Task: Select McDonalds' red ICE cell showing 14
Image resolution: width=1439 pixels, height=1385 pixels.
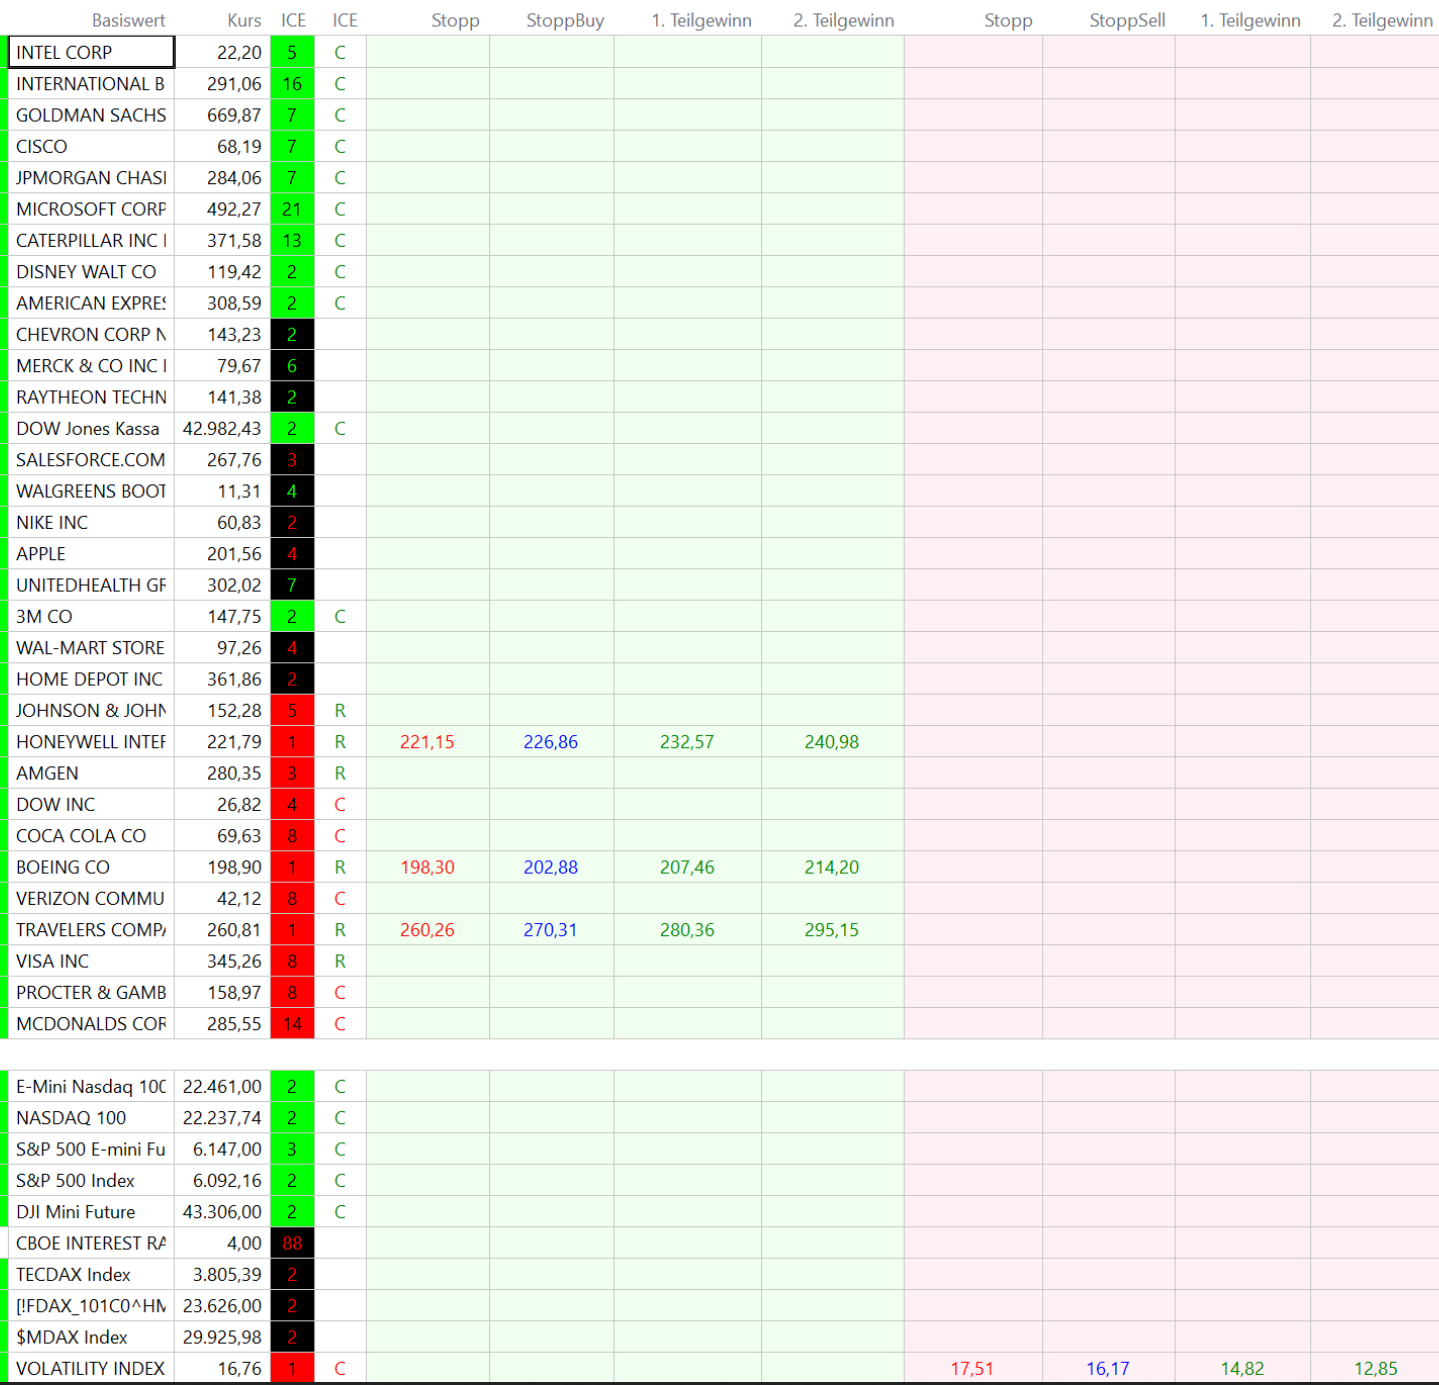Action: pos(292,1024)
